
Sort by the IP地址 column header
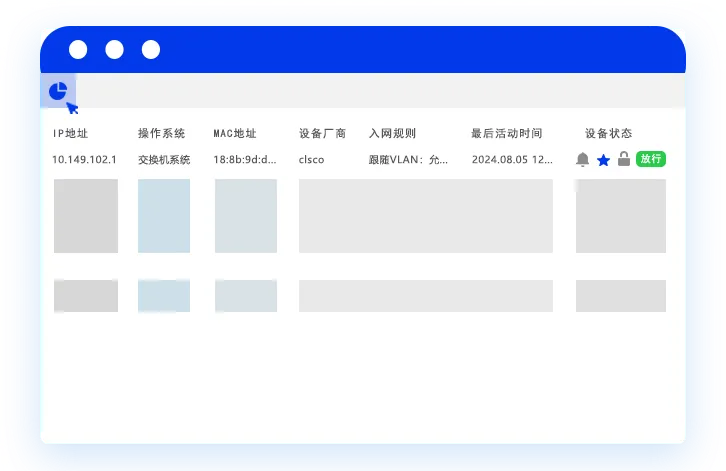coord(71,133)
